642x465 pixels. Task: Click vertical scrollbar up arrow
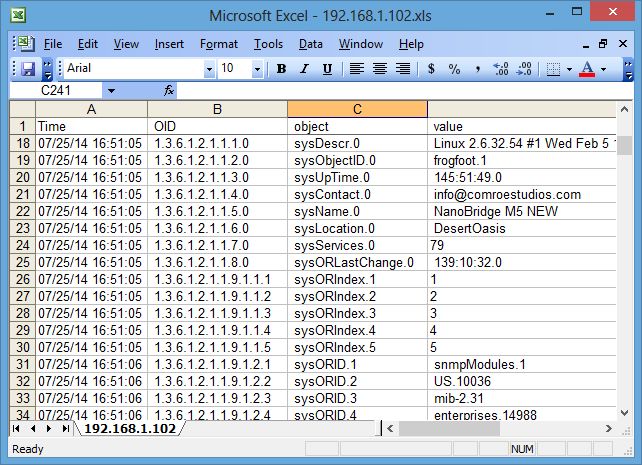(624, 109)
